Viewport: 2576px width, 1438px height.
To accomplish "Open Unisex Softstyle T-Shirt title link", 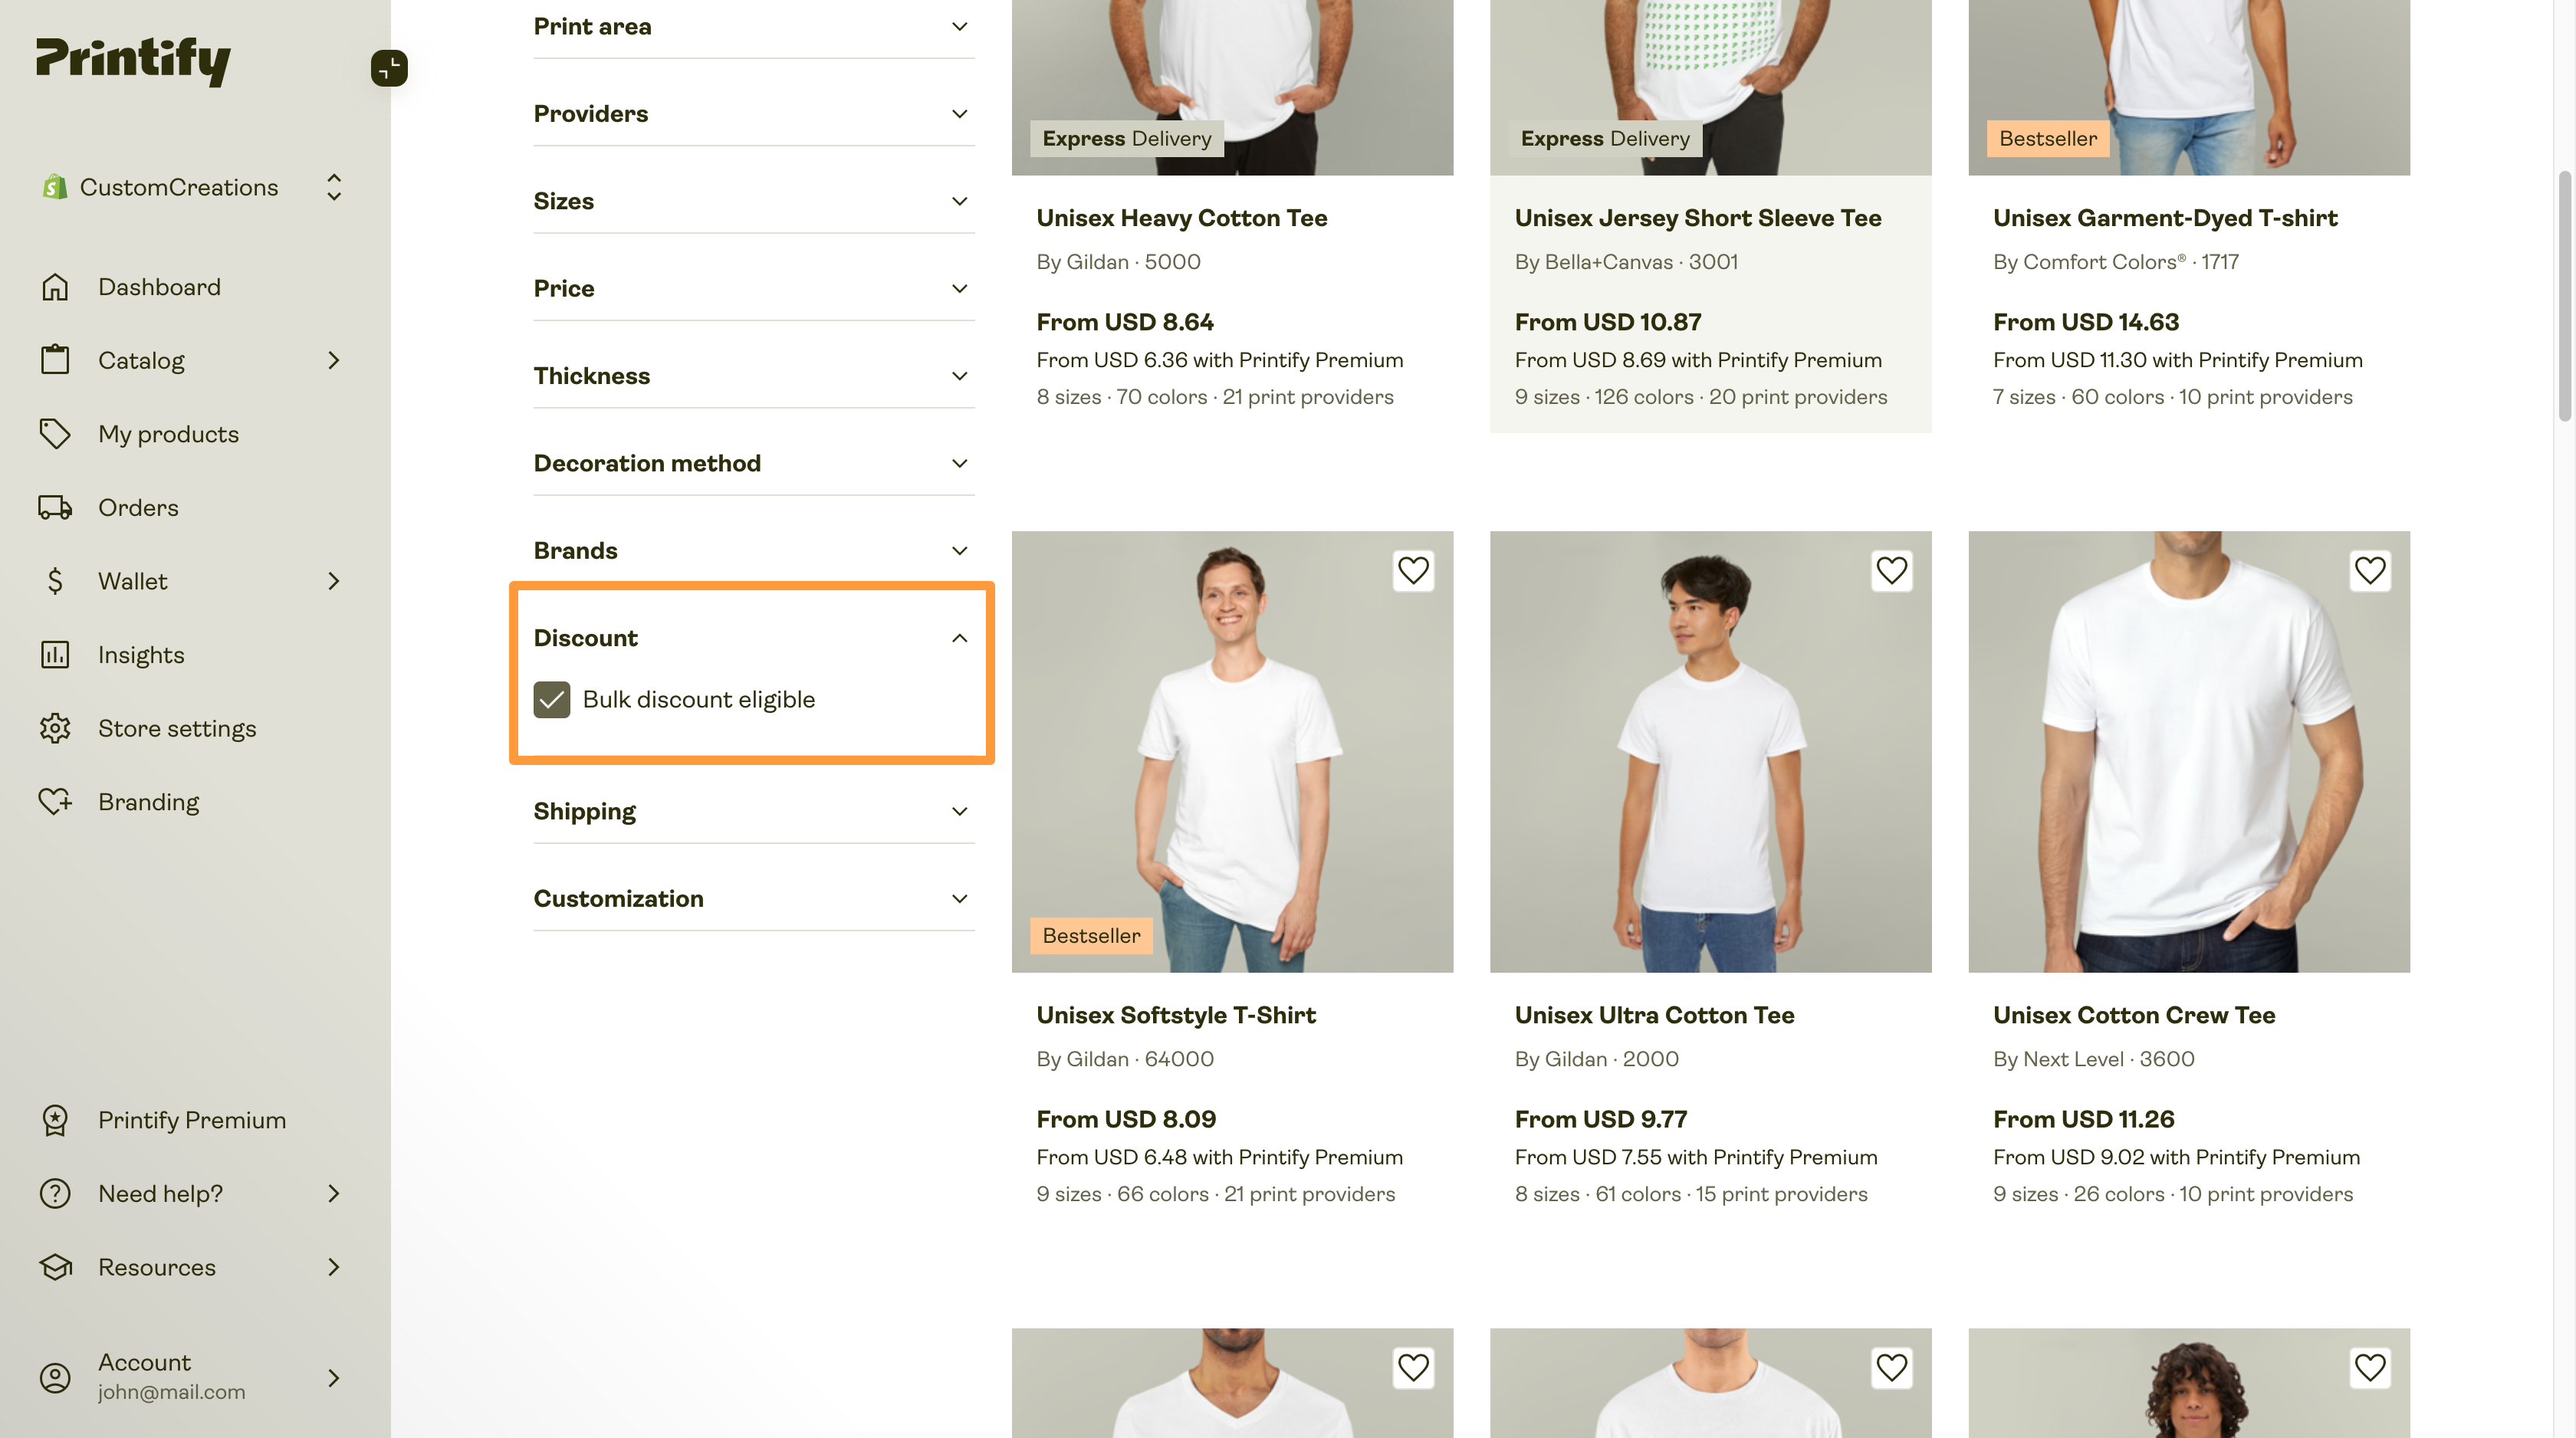I will [1176, 1016].
